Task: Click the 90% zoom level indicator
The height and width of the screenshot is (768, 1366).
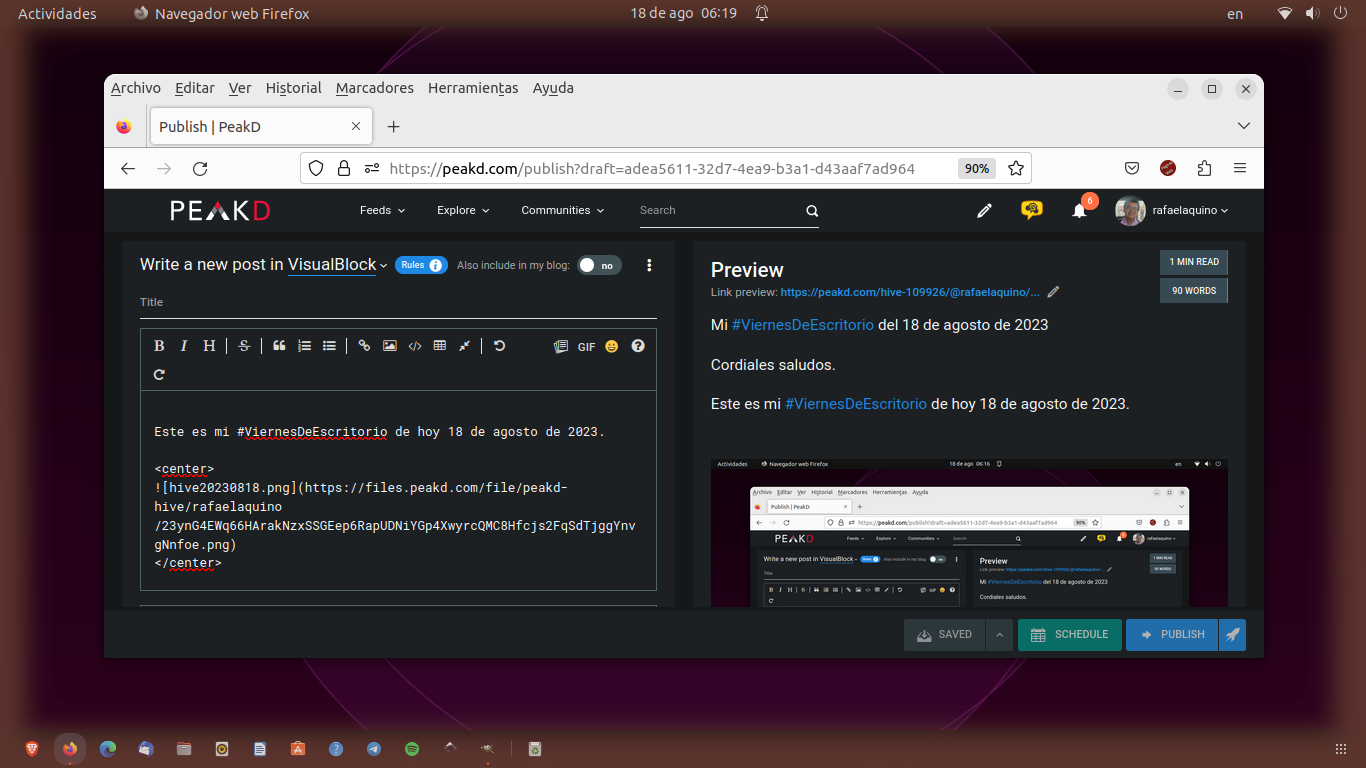Action: (977, 168)
